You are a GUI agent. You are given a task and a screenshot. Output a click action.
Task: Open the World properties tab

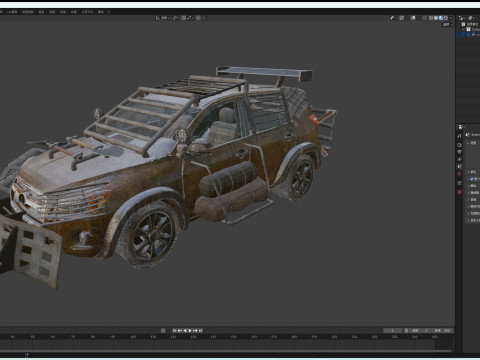(x=459, y=173)
